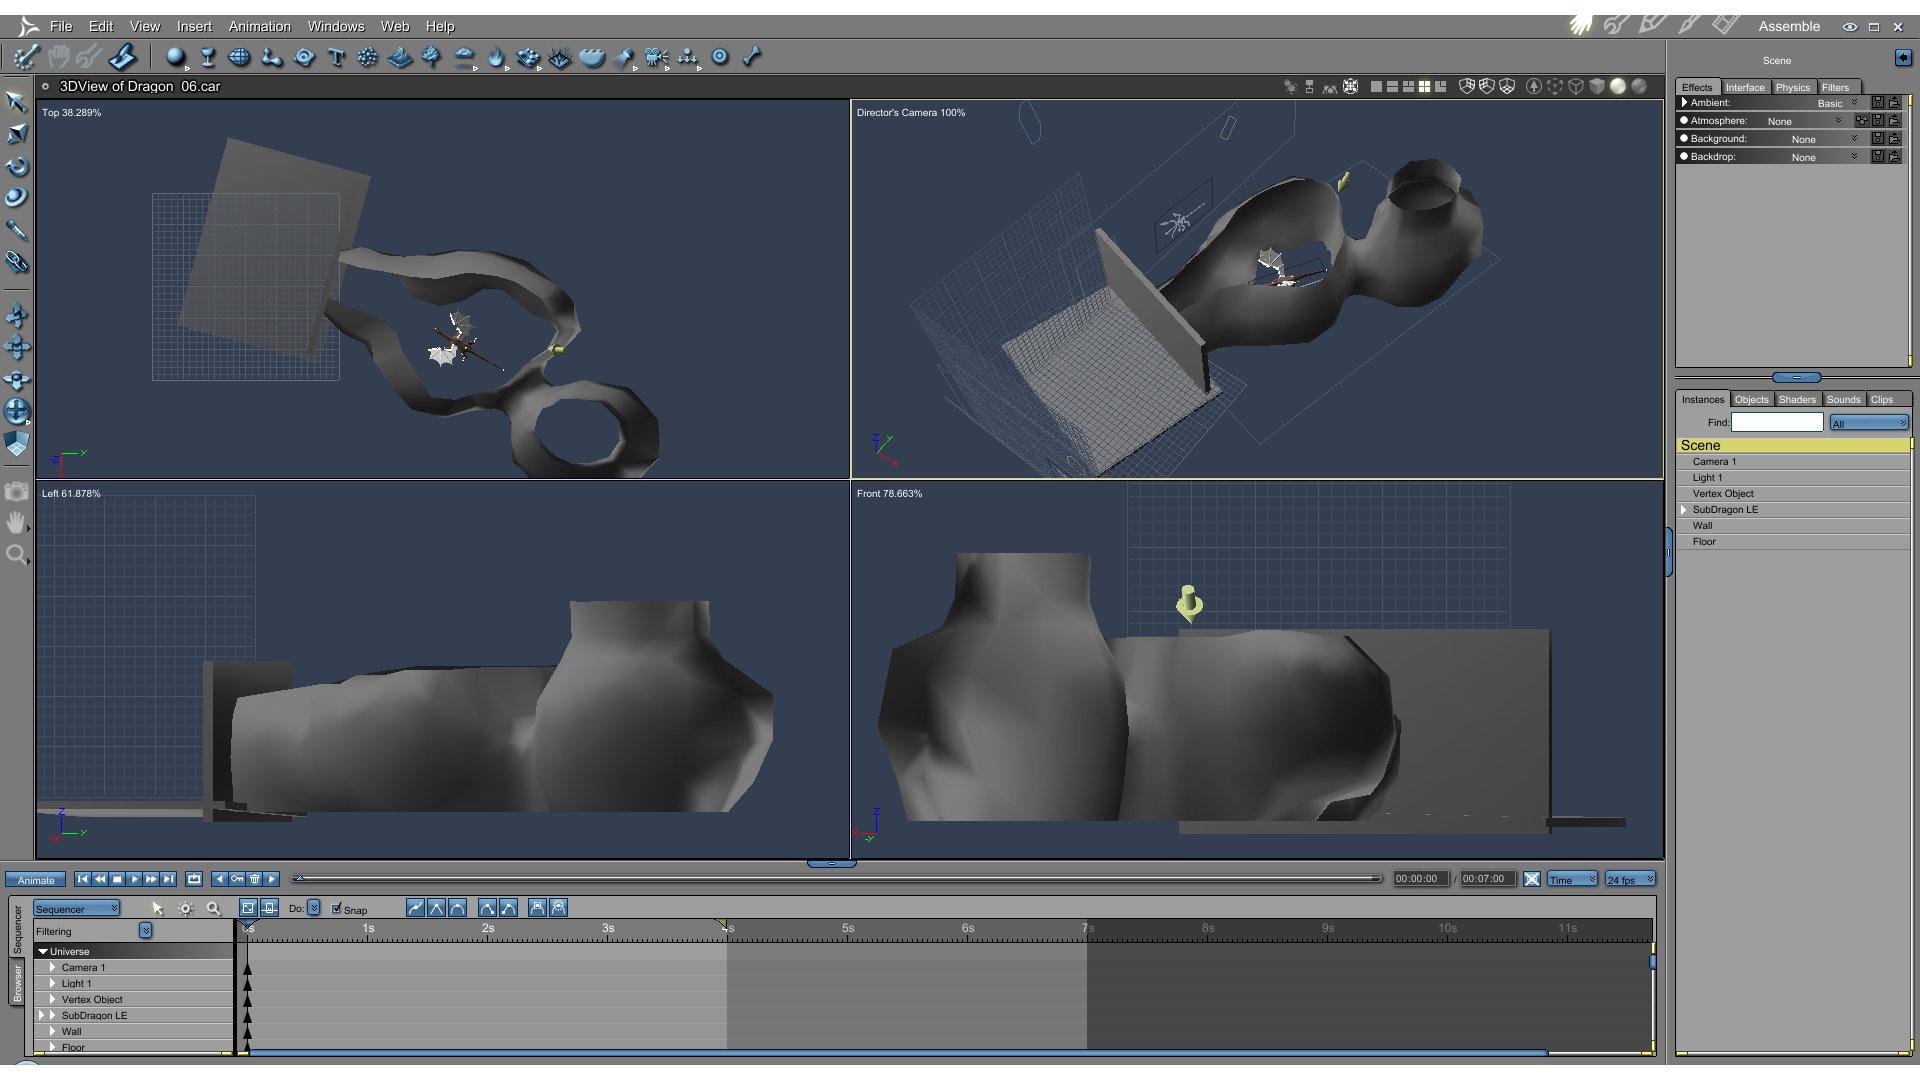Image resolution: width=1920 pixels, height=1080 pixels.
Task: Open the Animation menu
Action: coord(259,26)
